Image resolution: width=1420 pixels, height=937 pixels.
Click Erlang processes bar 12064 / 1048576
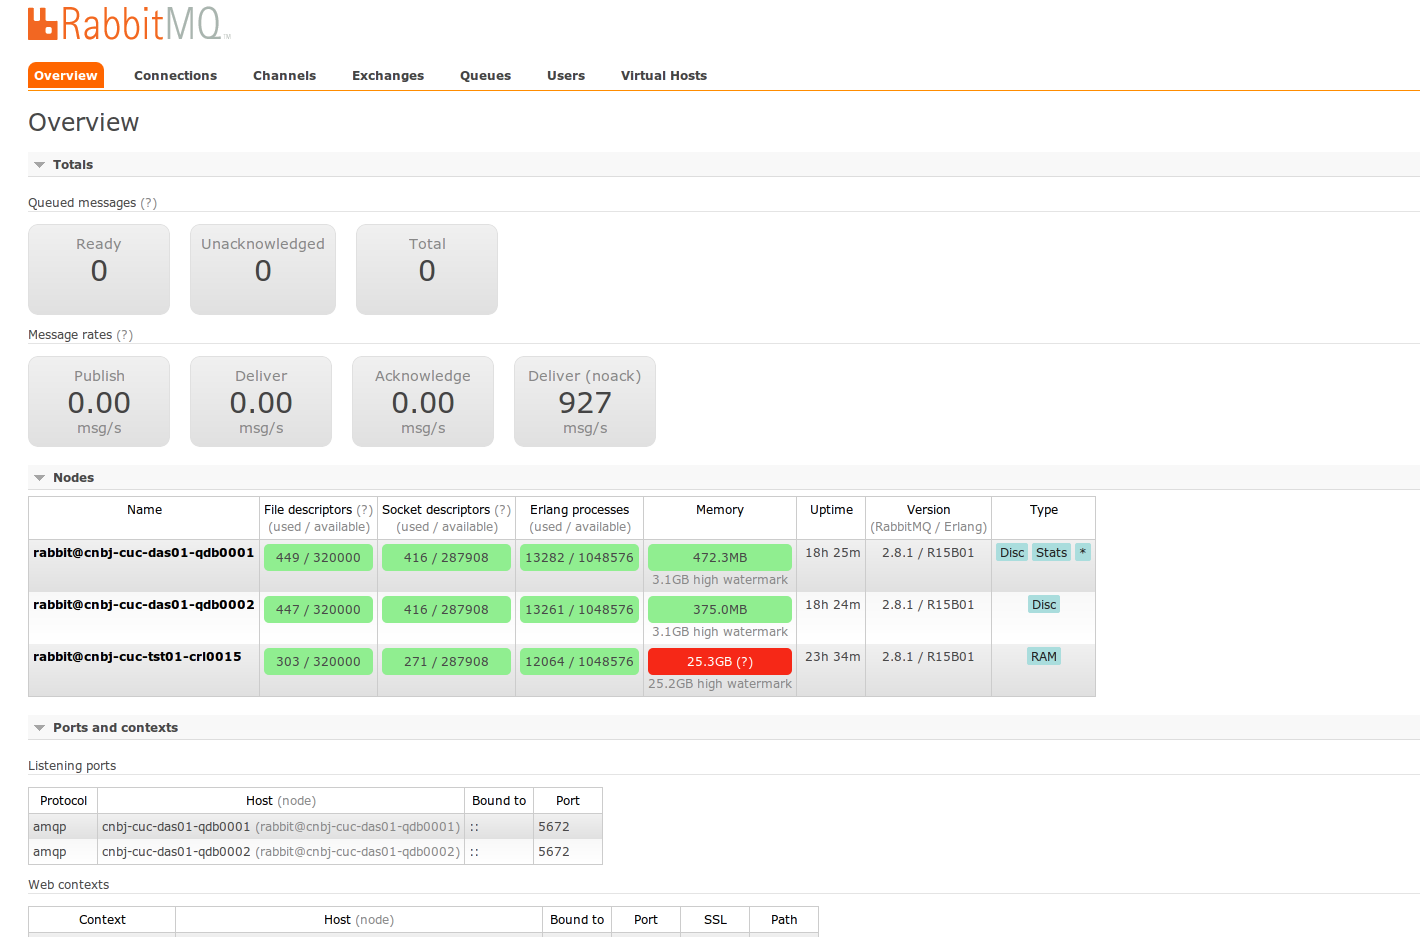(x=579, y=661)
